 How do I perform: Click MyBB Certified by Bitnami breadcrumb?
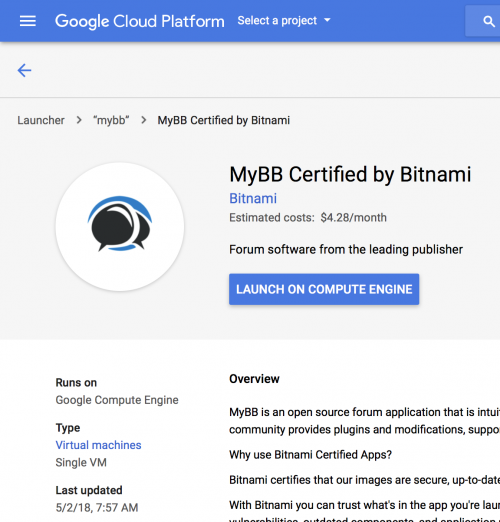tap(224, 120)
